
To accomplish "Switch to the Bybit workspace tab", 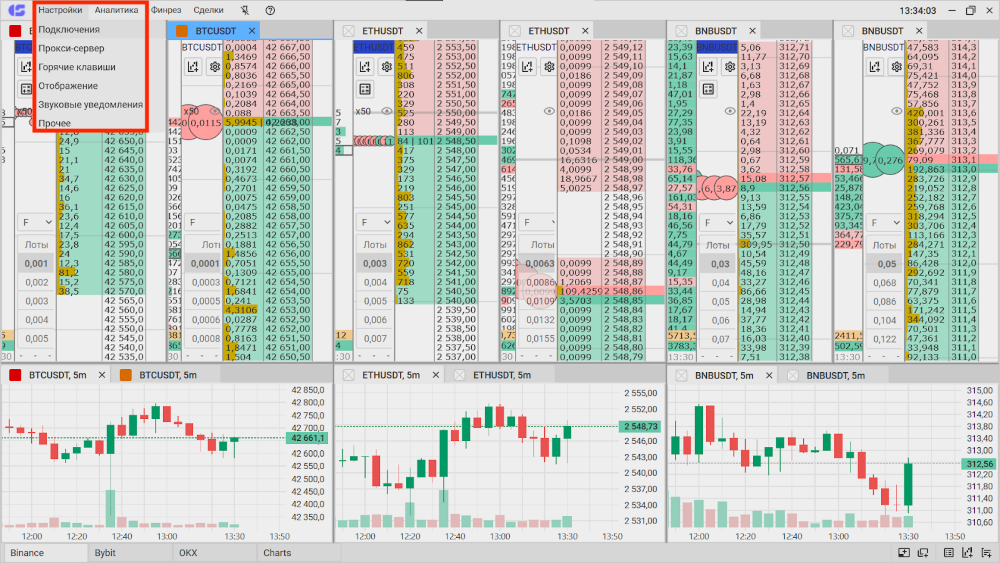I will [x=105, y=552].
